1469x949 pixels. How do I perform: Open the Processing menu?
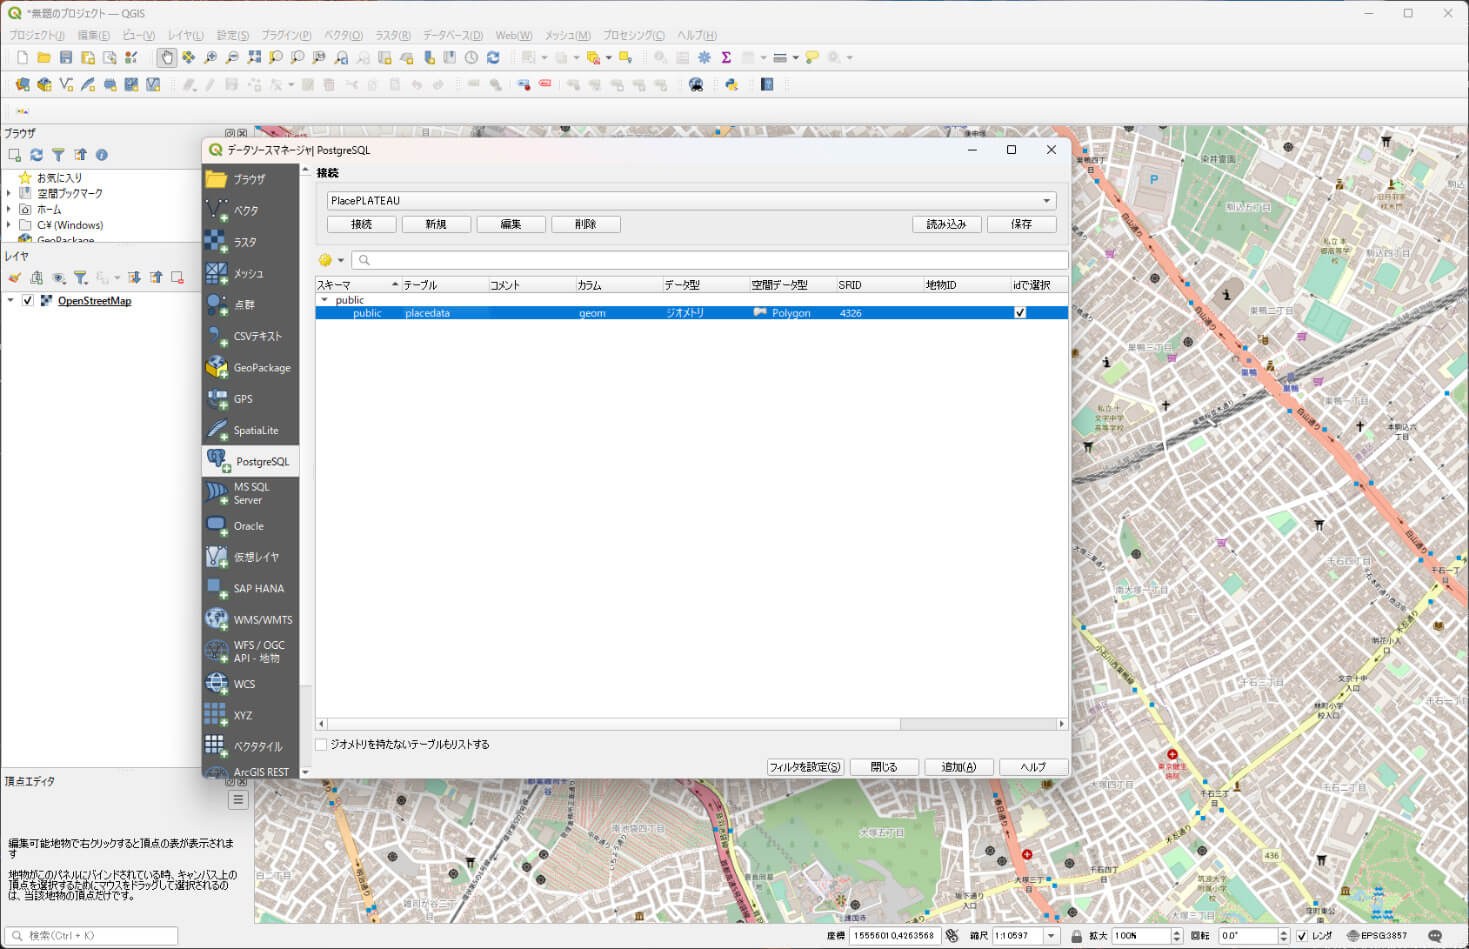tap(634, 35)
